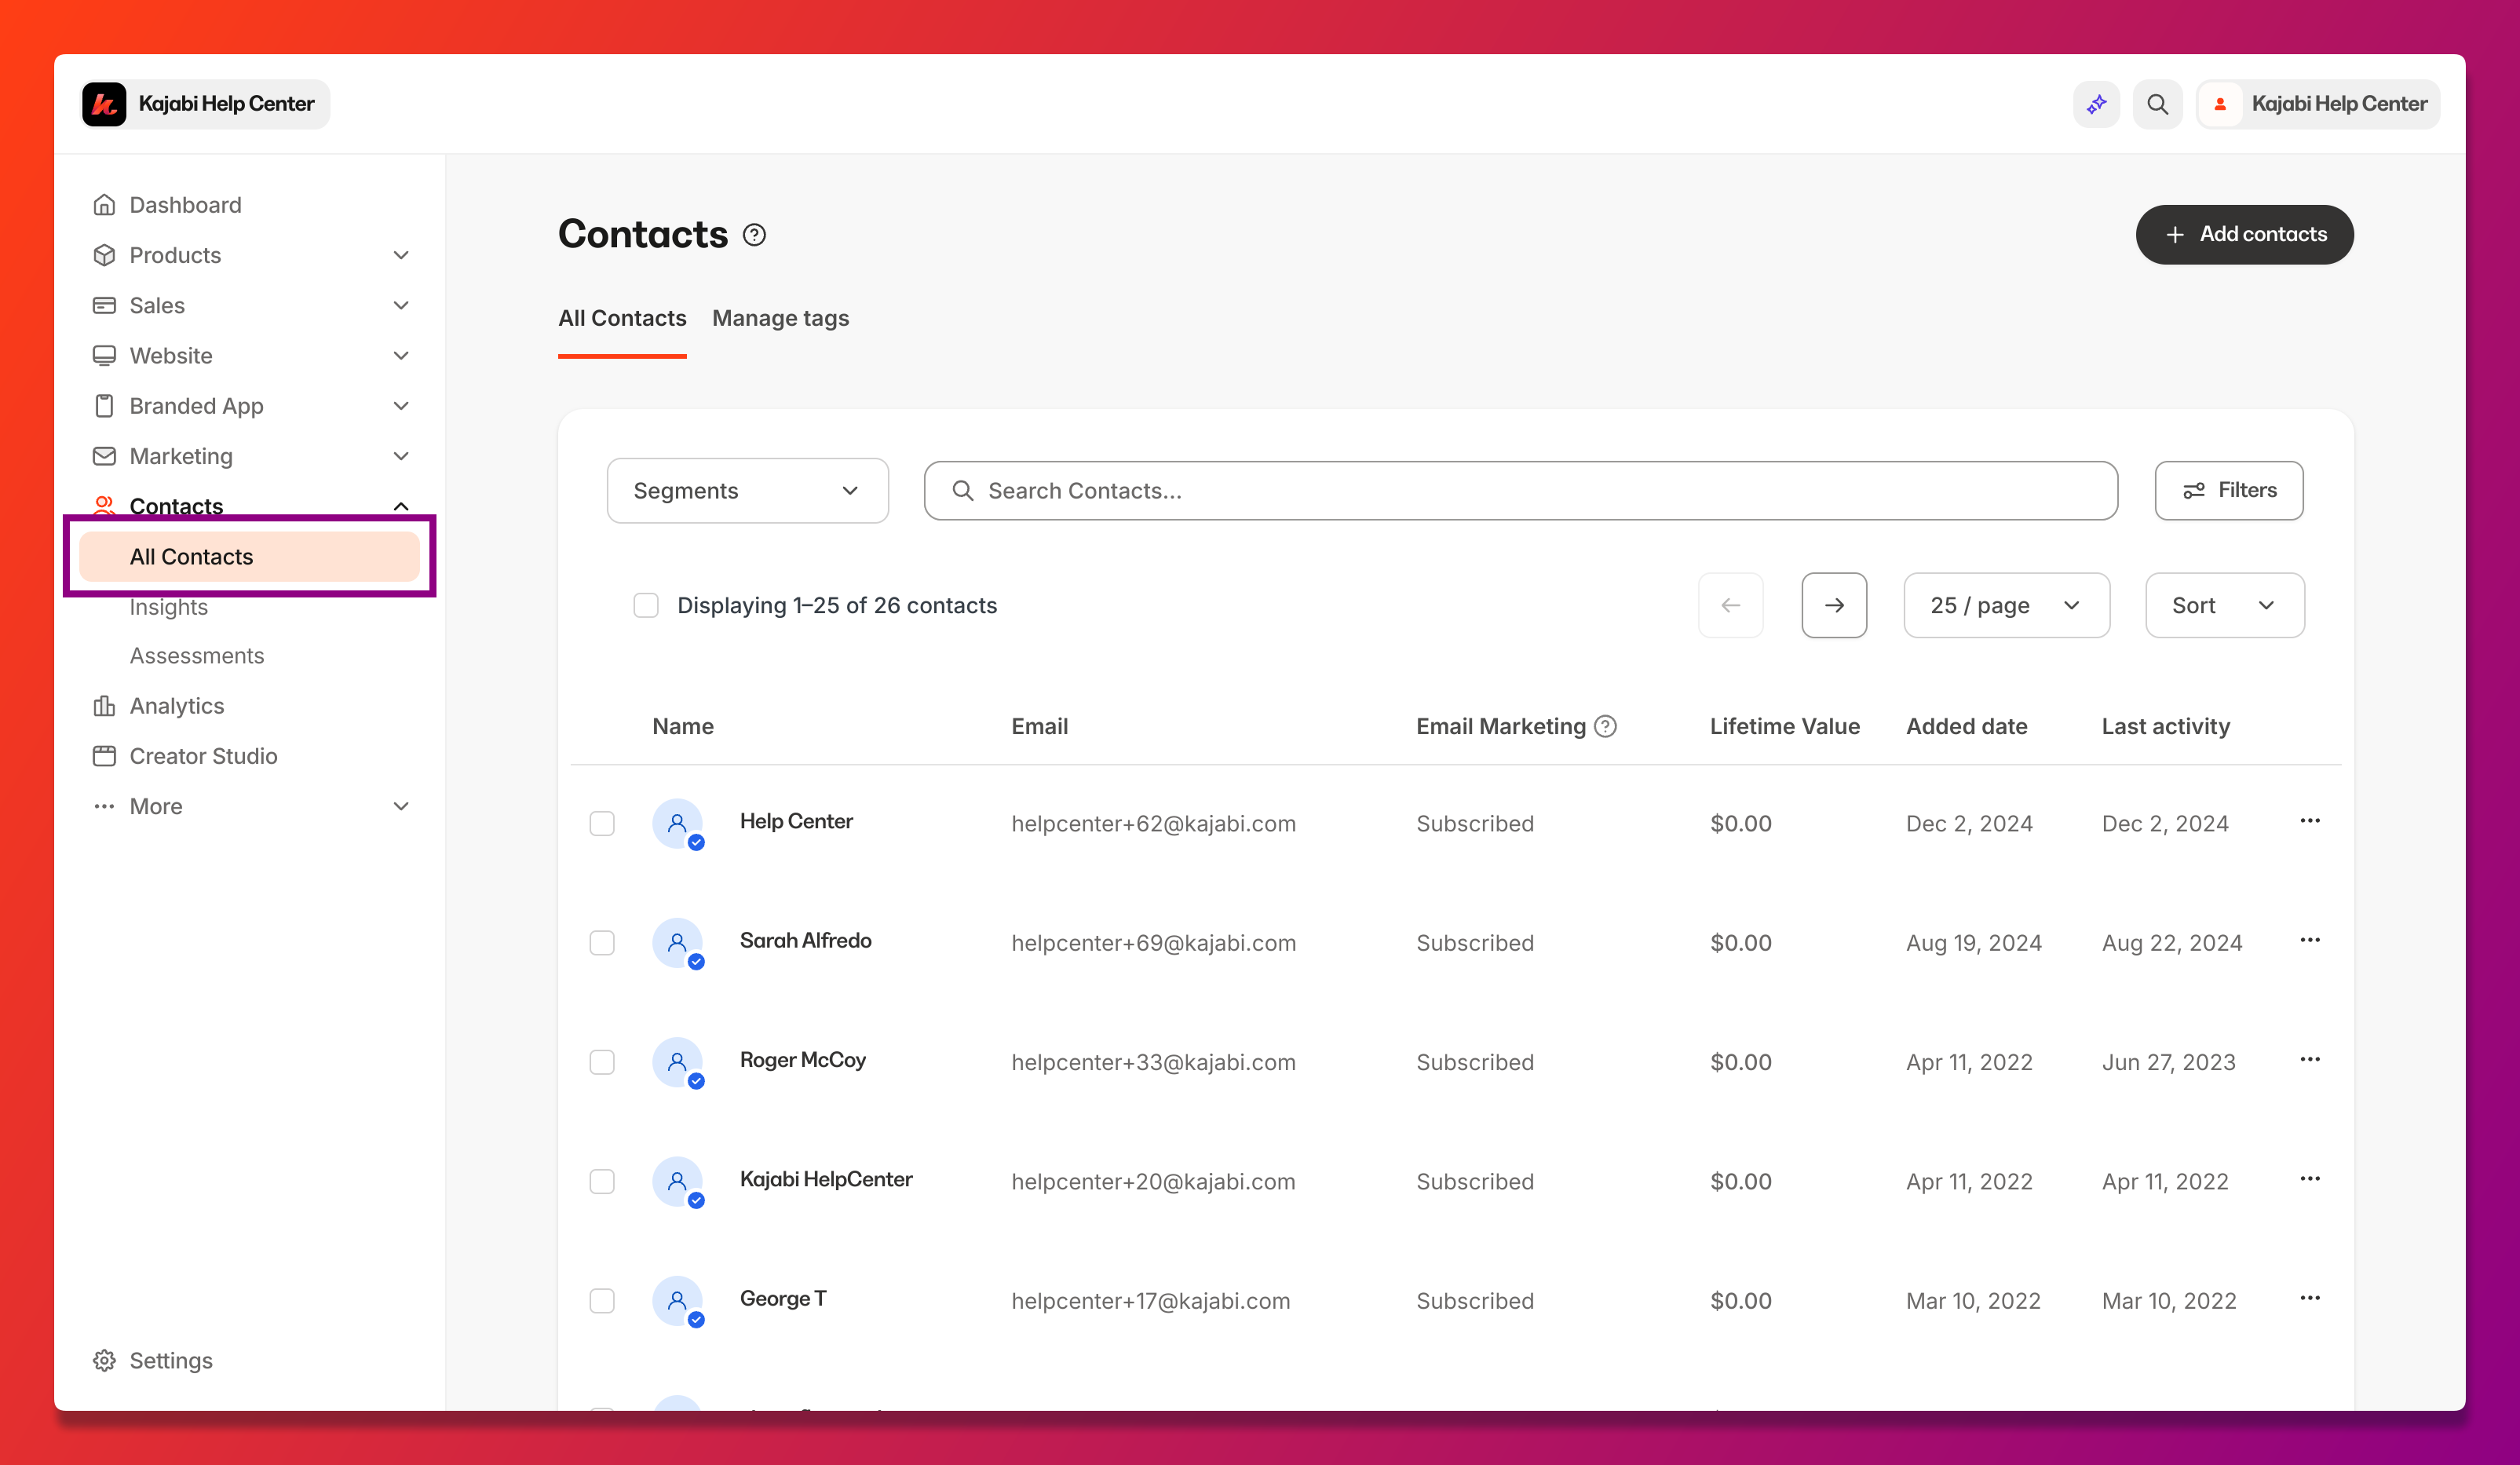Screen dimensions: 2520x1465
Task: Click the Branded App phone icon
Action: (104, 406)
